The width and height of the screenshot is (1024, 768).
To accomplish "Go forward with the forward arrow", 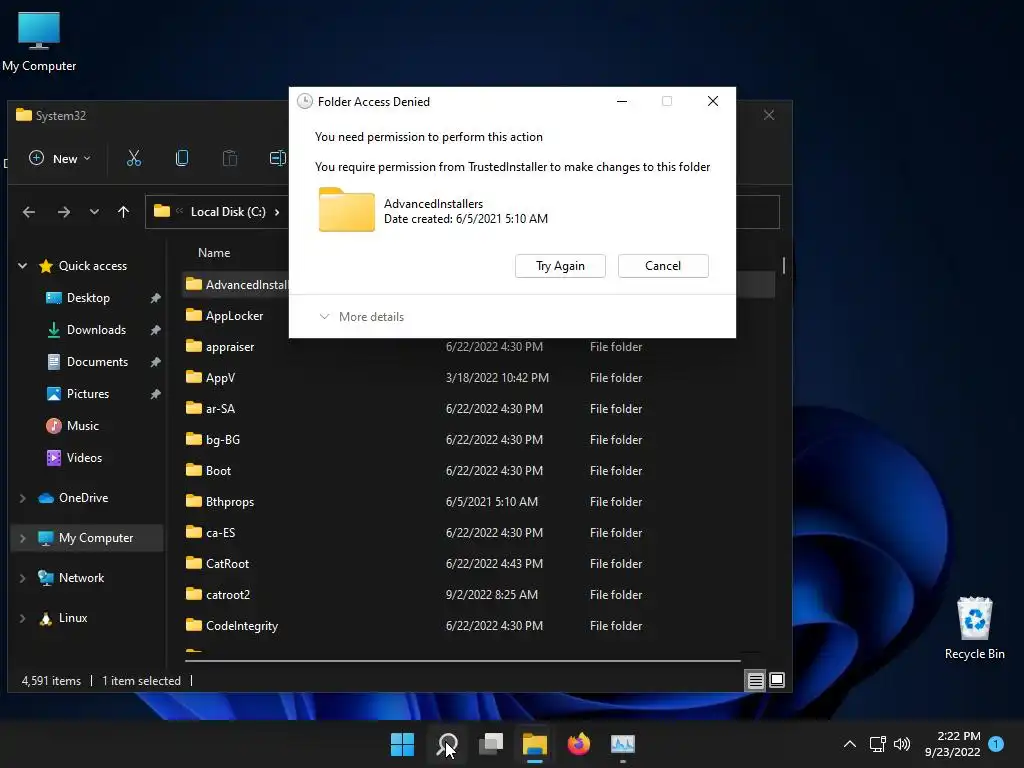I will tap(63, 212).
